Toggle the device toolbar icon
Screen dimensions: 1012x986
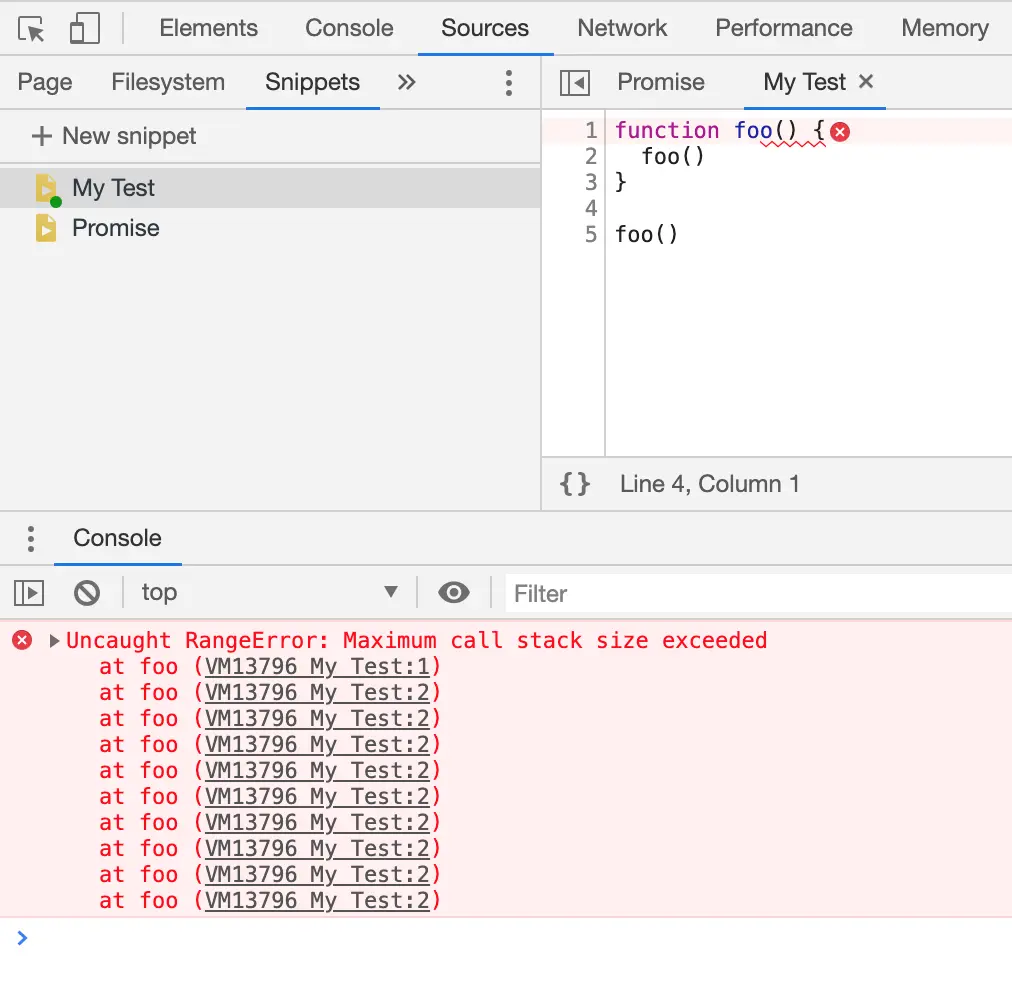tap(85, 29)
